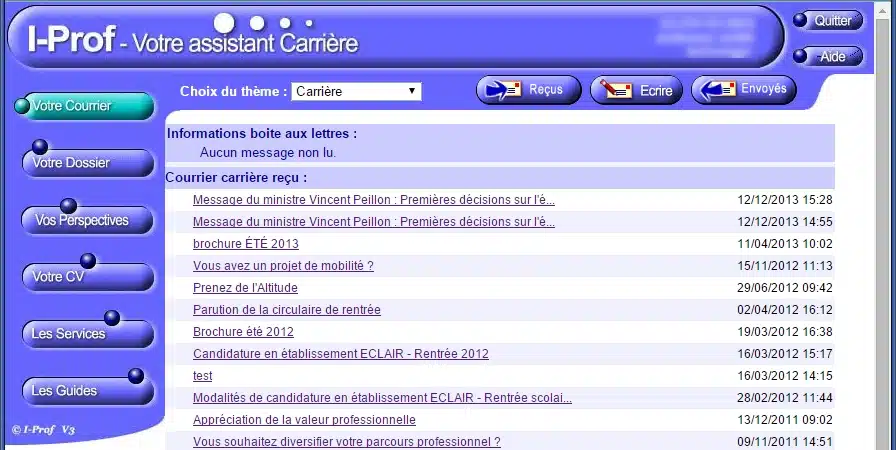Open the Brochure été 2012 message
Viewport: 896px width, 450px height.
pos(243,332)
